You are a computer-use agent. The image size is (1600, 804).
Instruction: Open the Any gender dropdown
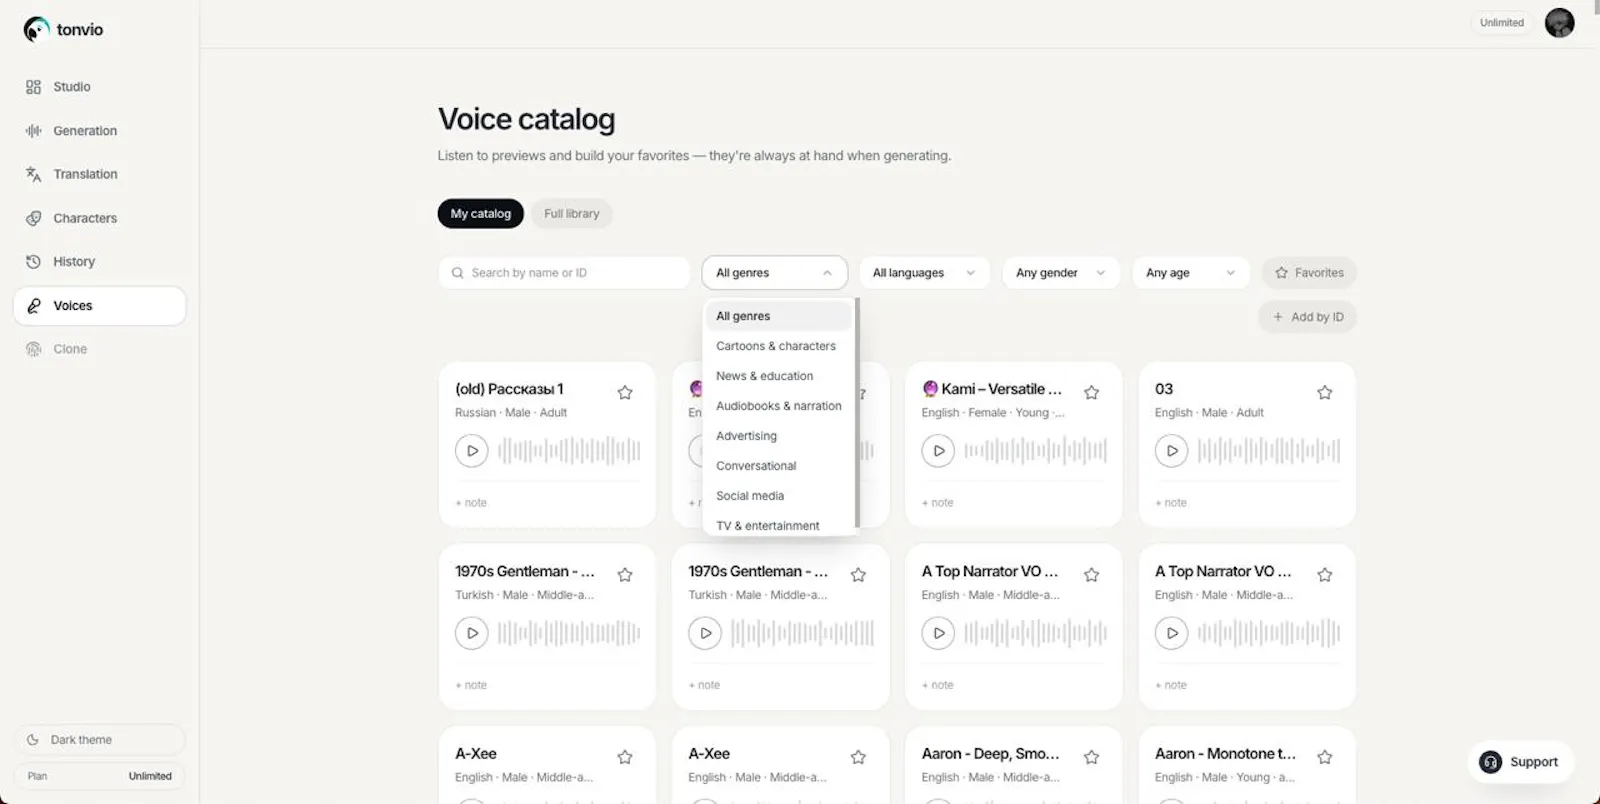1060,273
